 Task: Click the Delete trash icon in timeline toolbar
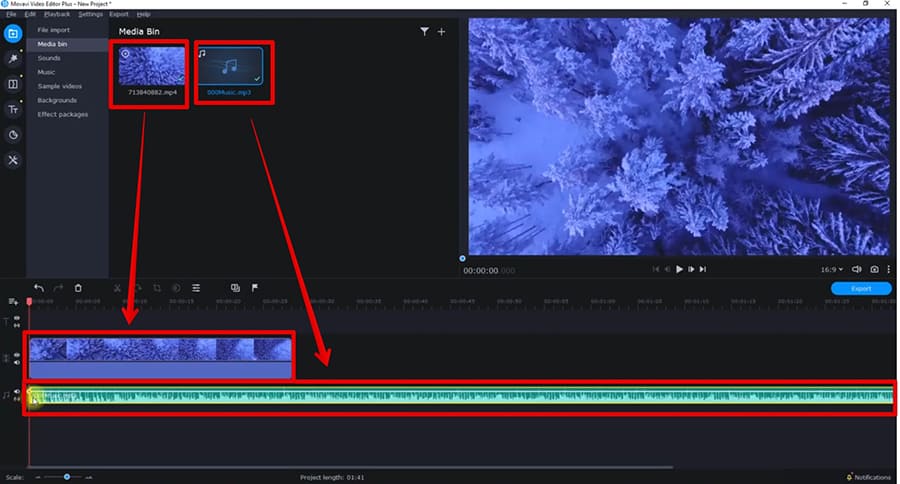pos(78,288)
